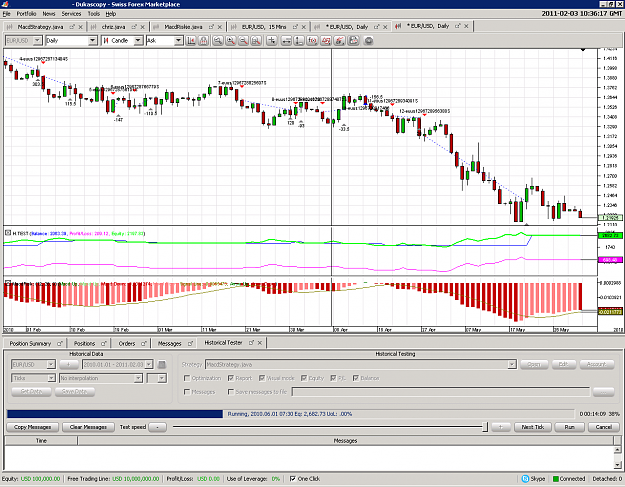This screenshot has height=487, width=625.
Task: Click the Clear Messages button
Action: click(x=88, y=427)
